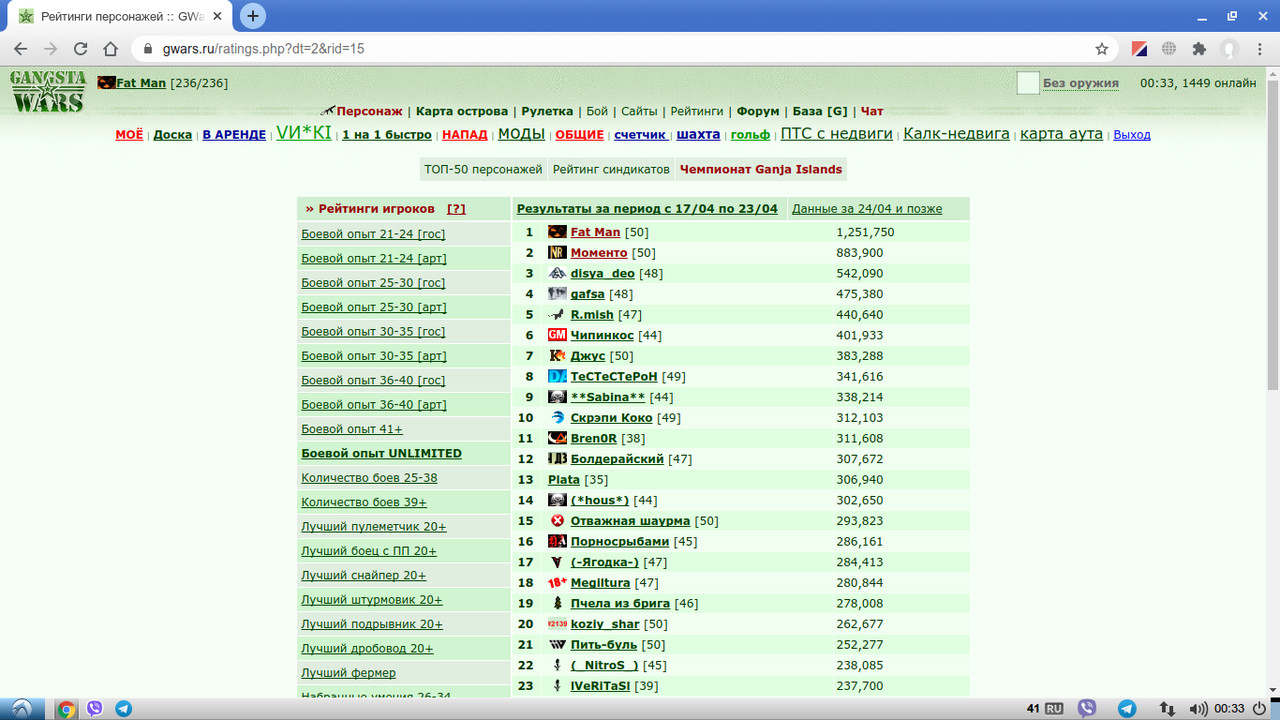Image resolution: width=1280 pixels, height=720 pixels.
Task: Open Данные за 24/04 и позже
Action: (867, 209)
